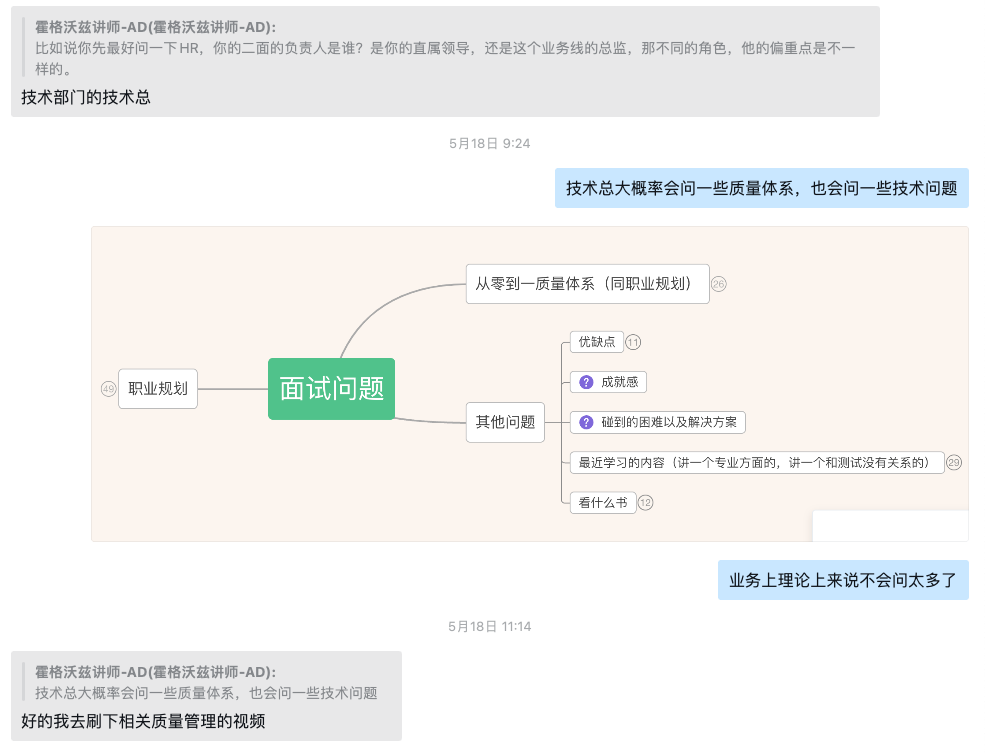This screenshot has width=985, height=753.
Task: Select the 职业规划 mind map node
Action: (x=158, y=389)
